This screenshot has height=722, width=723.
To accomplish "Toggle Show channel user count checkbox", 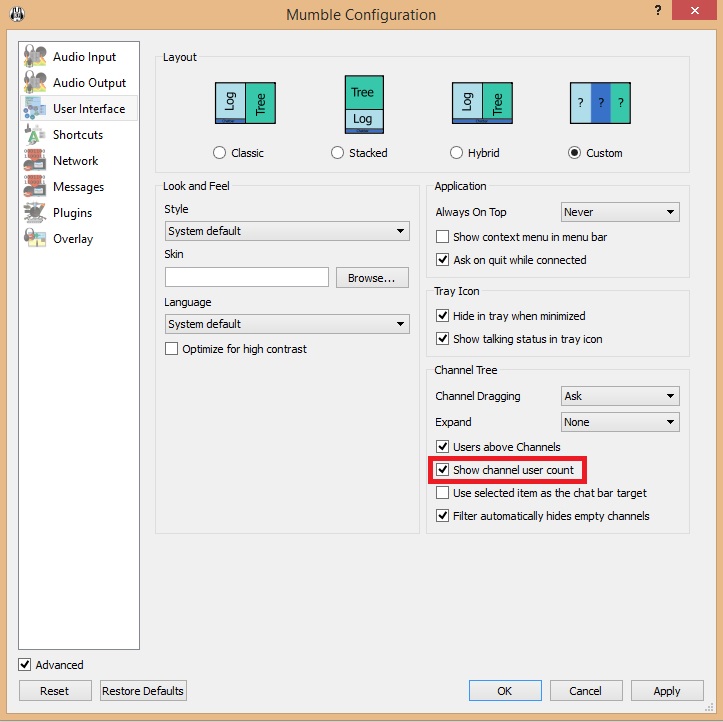I will [443, 469].
